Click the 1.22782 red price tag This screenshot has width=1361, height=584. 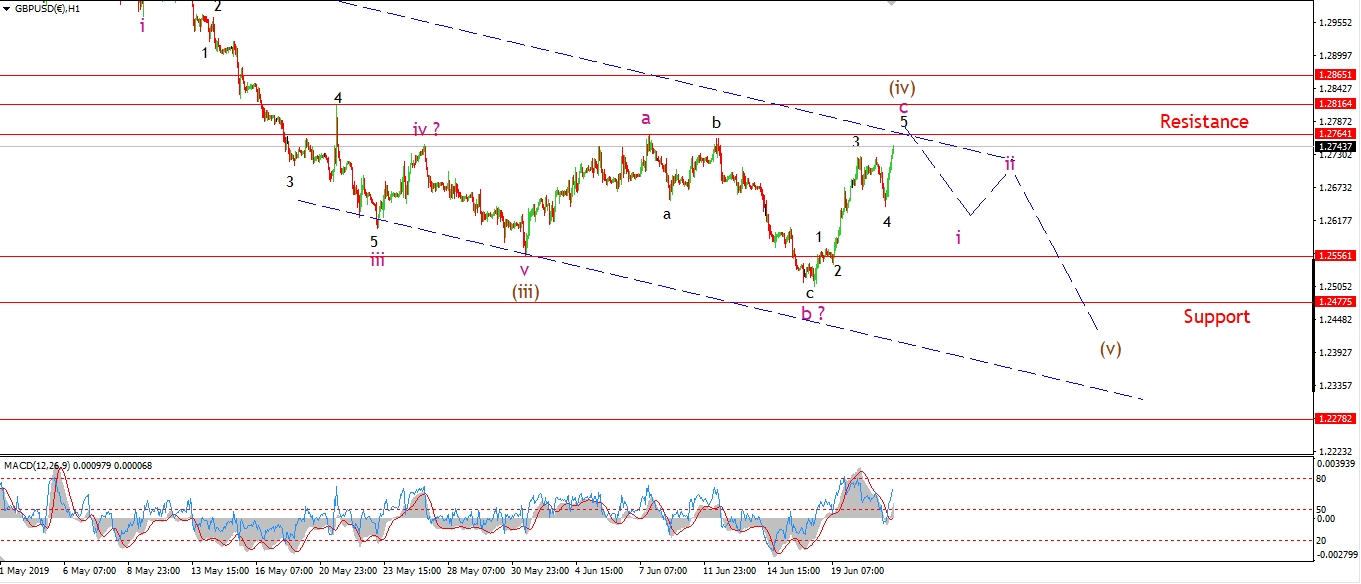[1335, 419]
